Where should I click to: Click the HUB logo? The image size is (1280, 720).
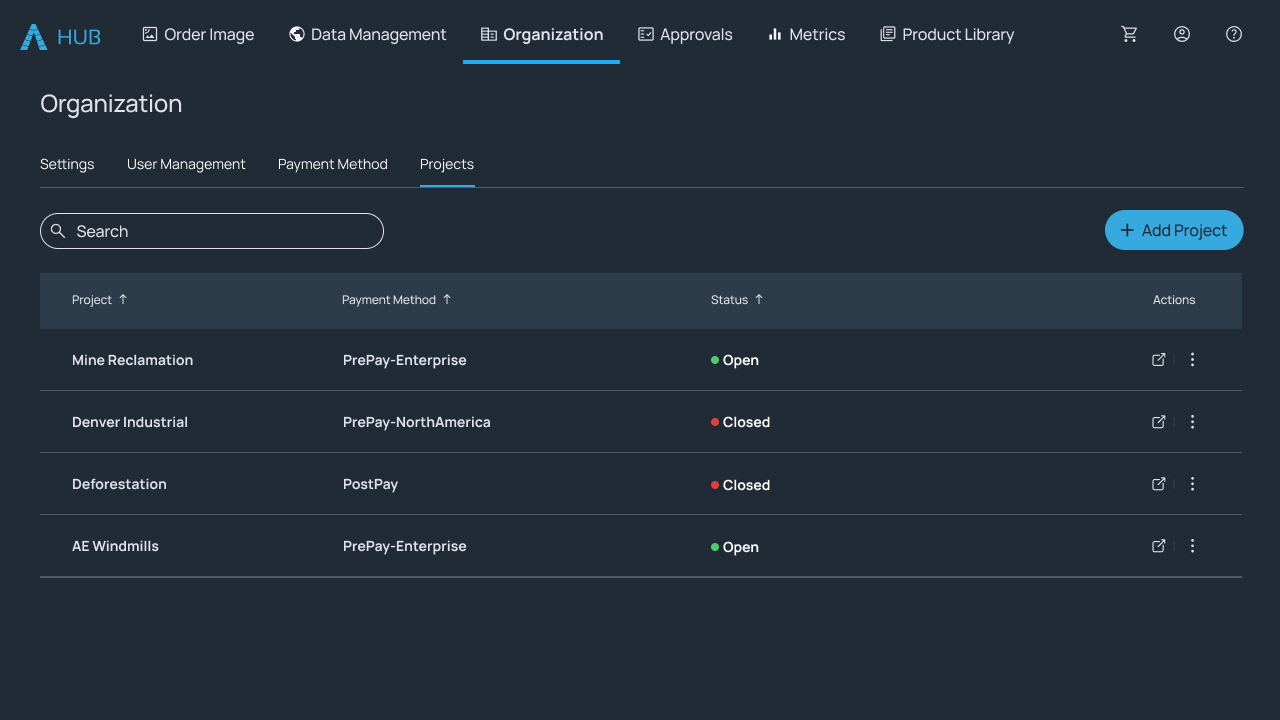[61, 37]
